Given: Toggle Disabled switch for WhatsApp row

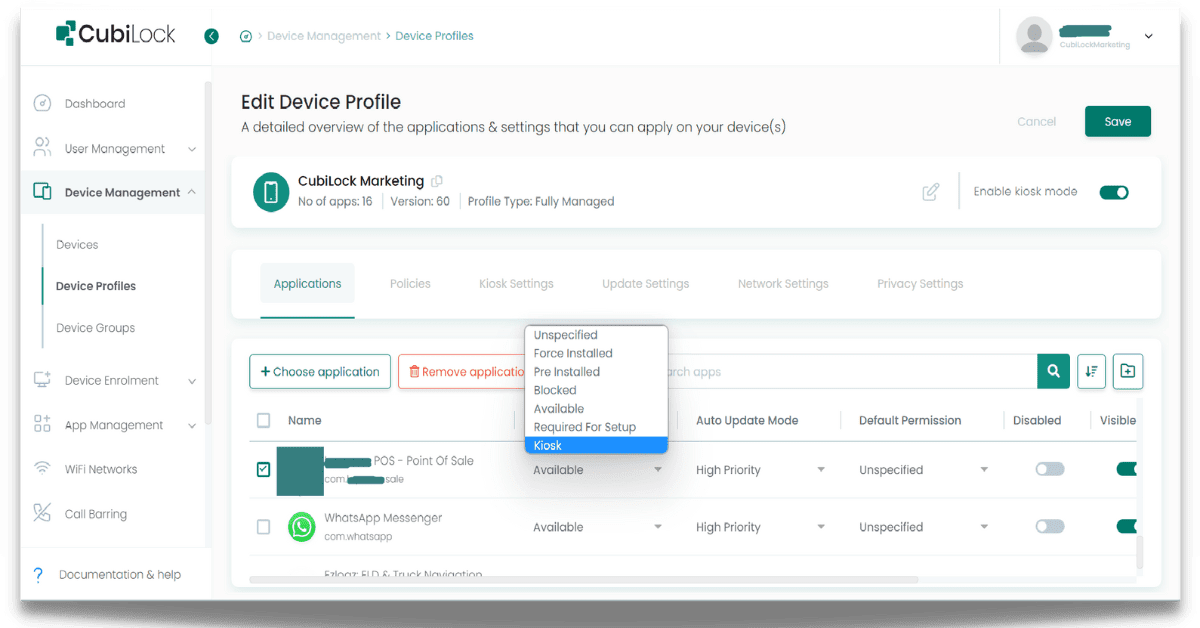Looking at the screenshot, I should 1050,526.
